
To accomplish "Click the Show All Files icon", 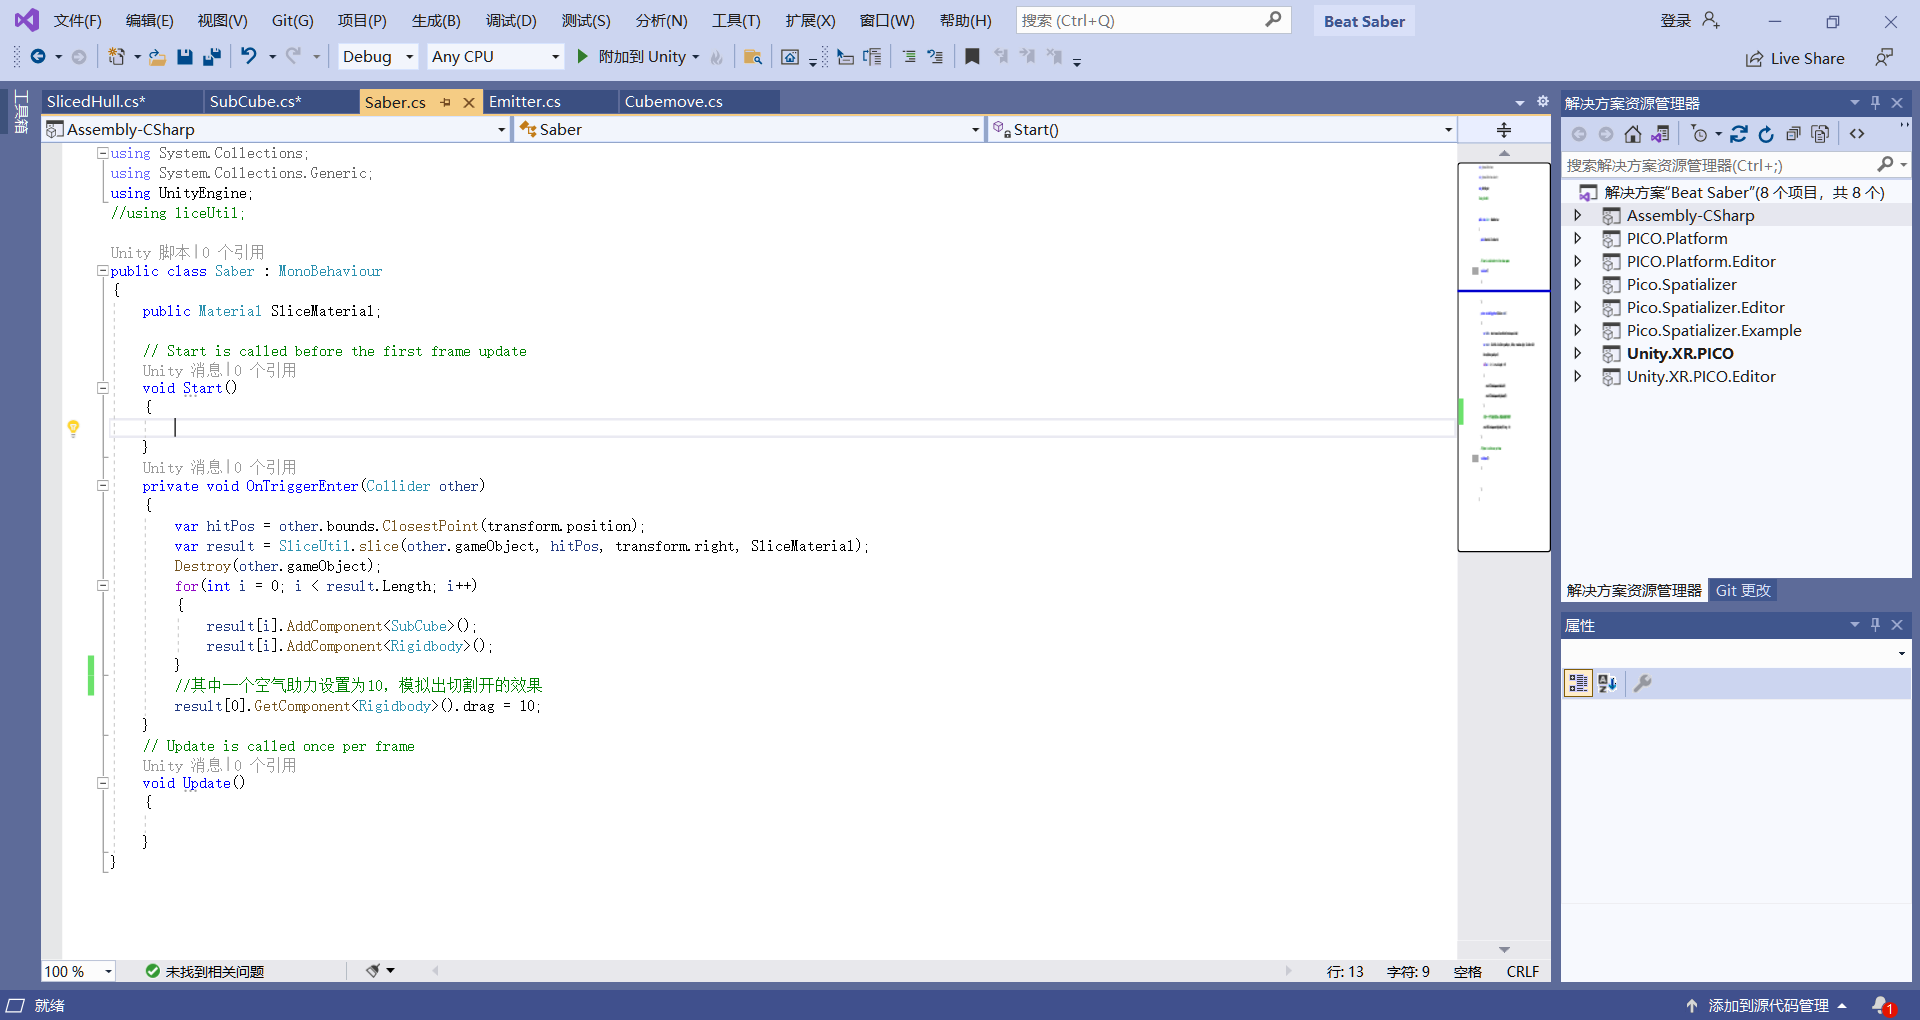I will (1820, 134).
